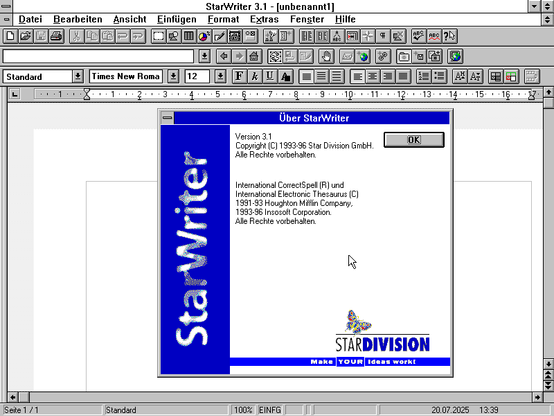
Task: Open the Hilfe menu
Action: coord(345,19)
